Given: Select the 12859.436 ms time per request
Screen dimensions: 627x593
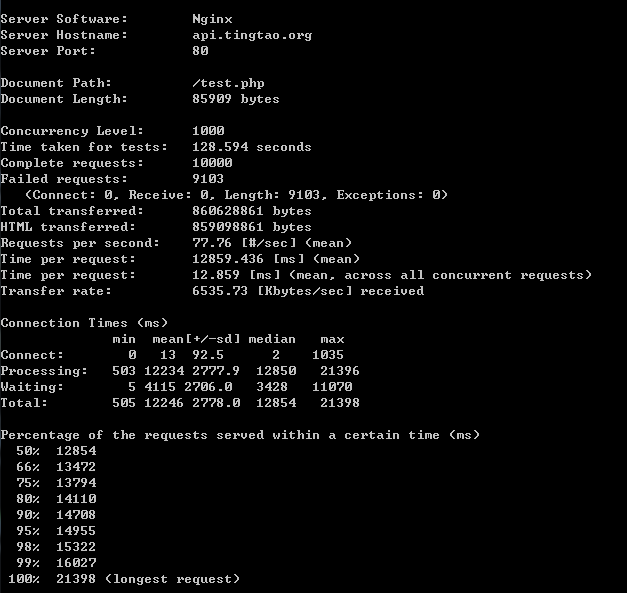Looking at the screenshot, I should tap(228, 259).
